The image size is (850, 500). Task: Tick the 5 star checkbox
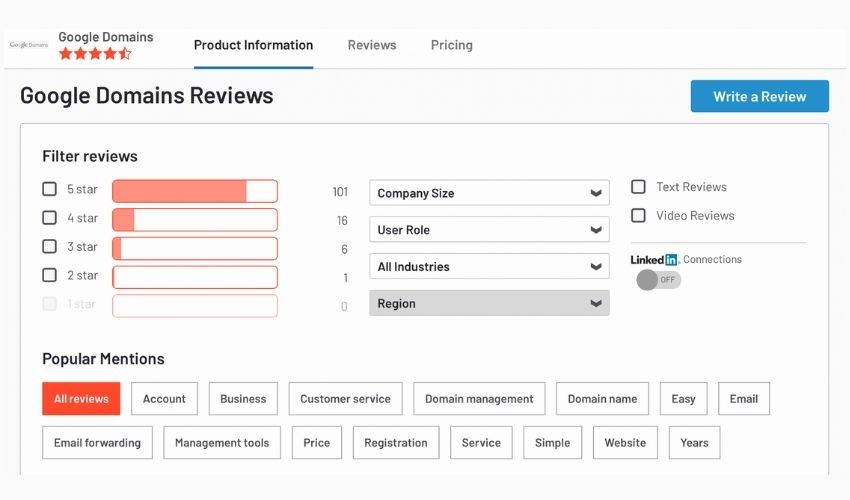pyautogui.click(x=49, y=189)
